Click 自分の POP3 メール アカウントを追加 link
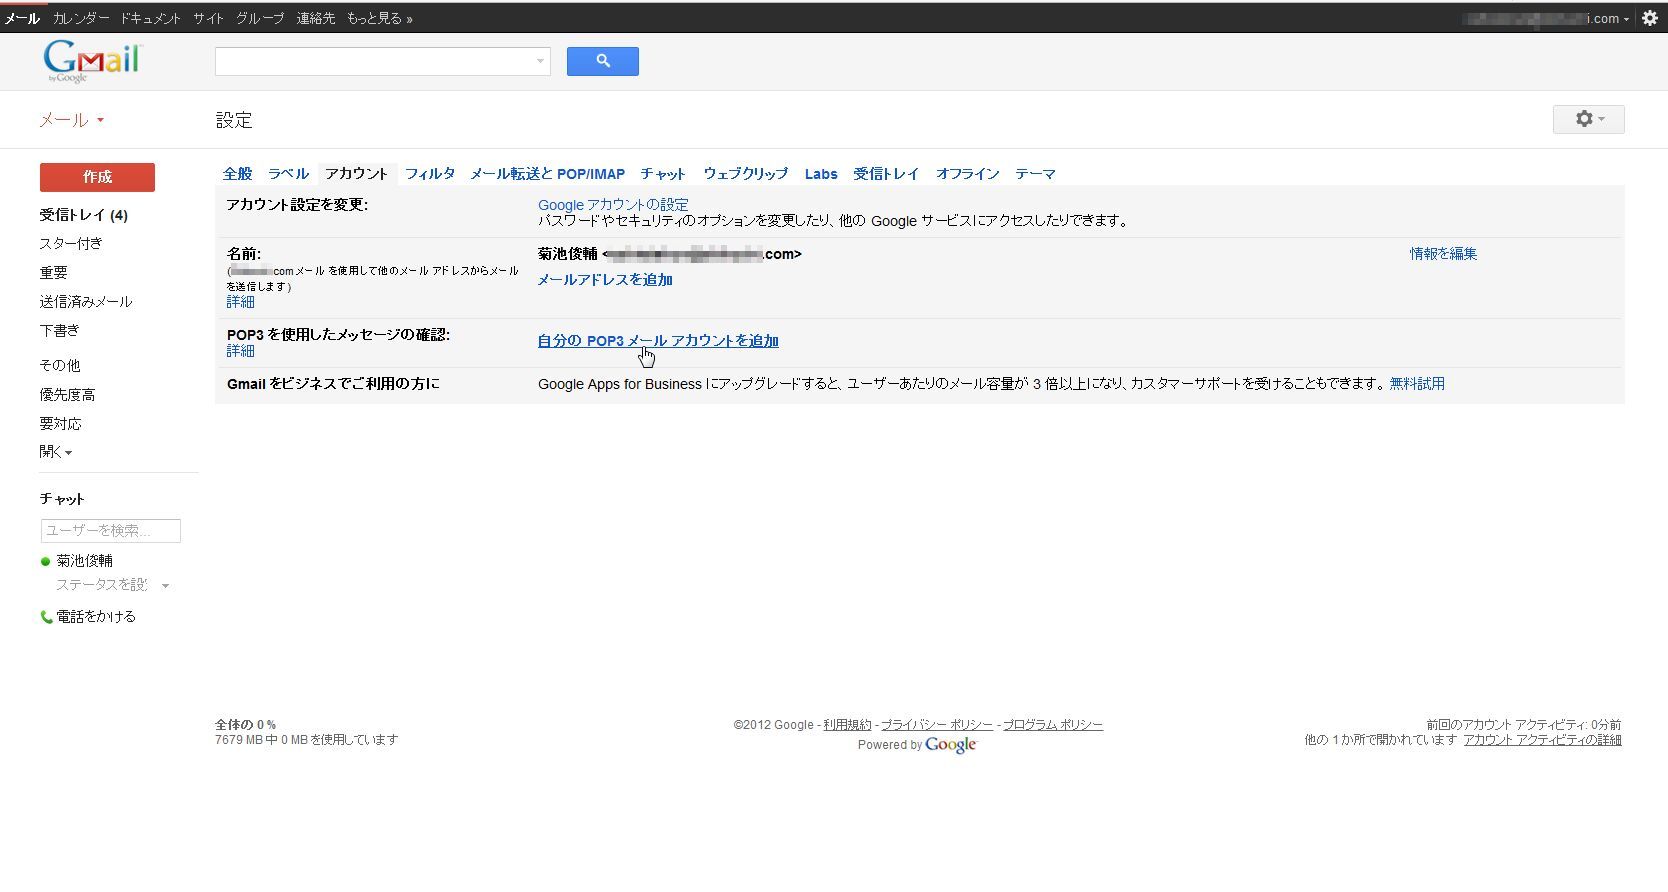Image resolution: width=1668 pixels, height=892 pixels. (658, 341)
